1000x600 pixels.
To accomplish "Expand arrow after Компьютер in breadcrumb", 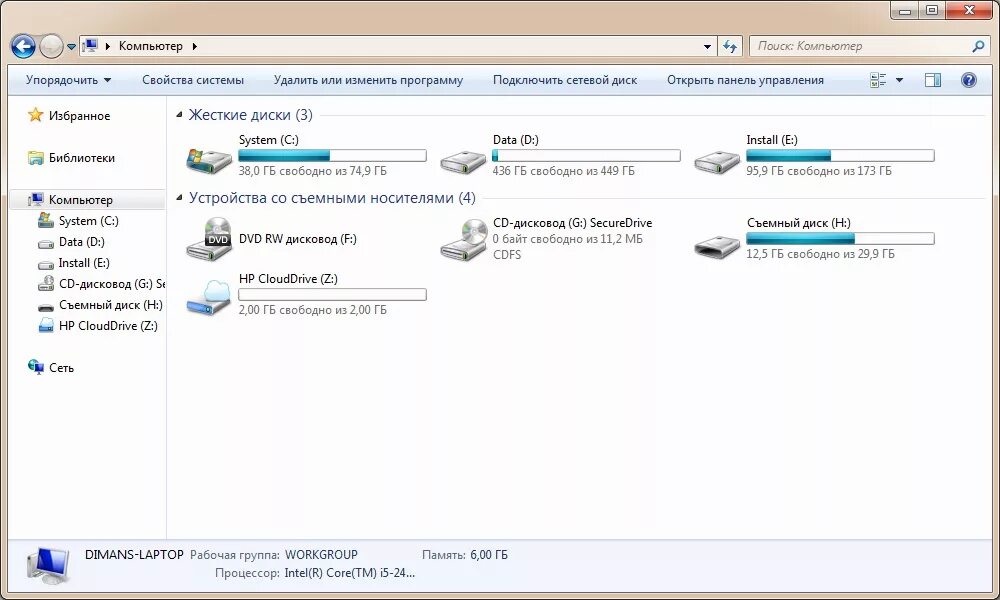I will 195,46.
